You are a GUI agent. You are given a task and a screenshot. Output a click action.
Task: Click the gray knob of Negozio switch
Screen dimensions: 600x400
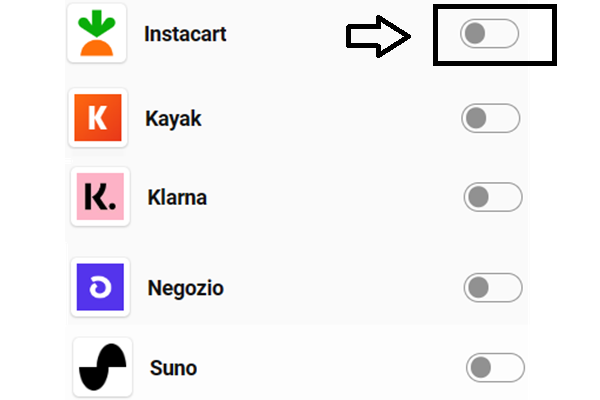[x=479, y=288]
